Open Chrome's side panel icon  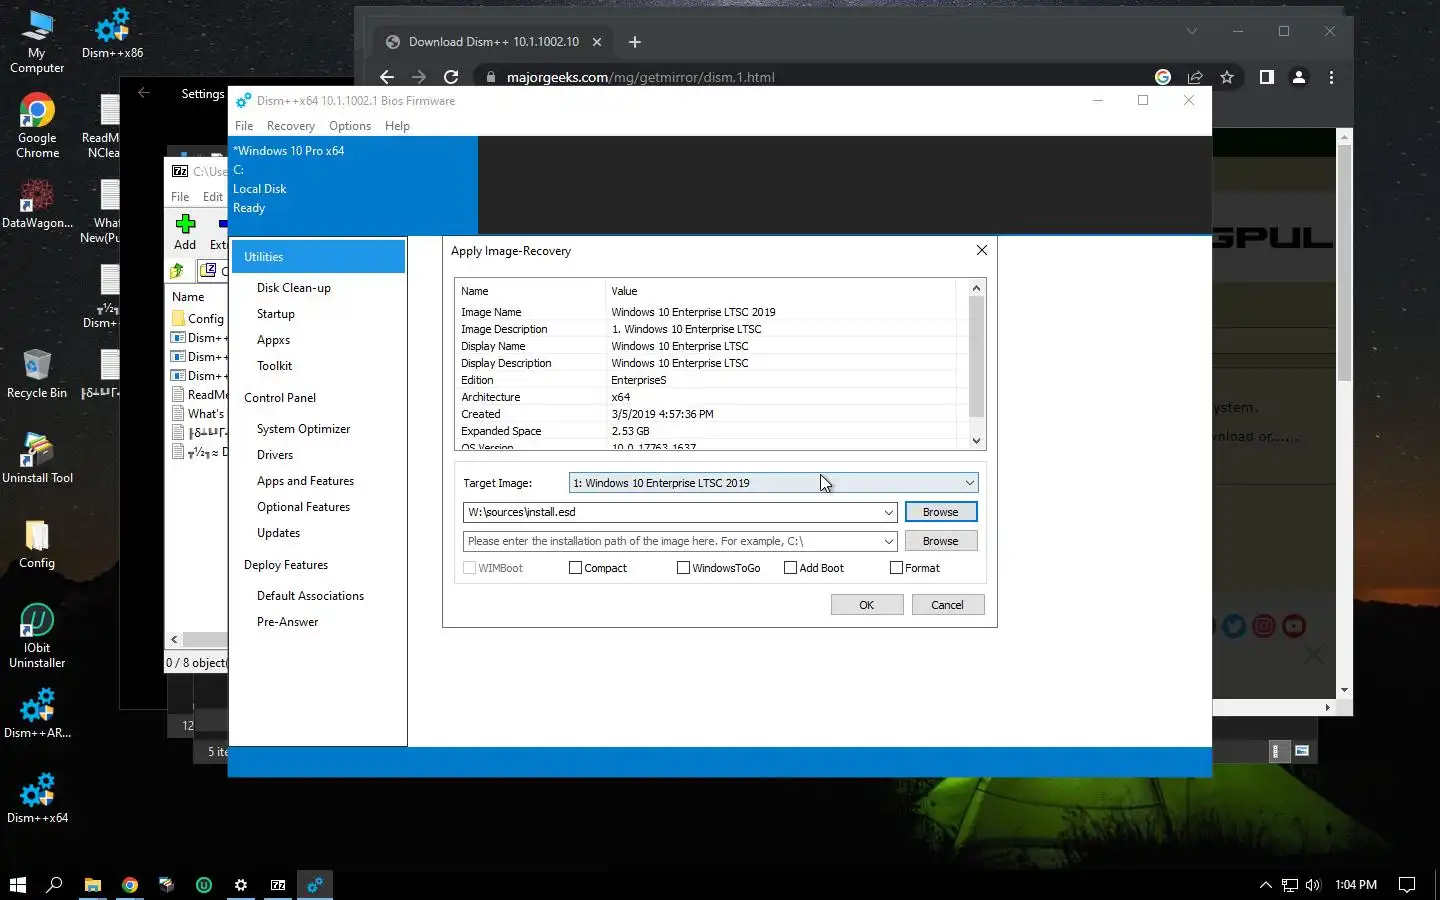[x=1266, y=77]
